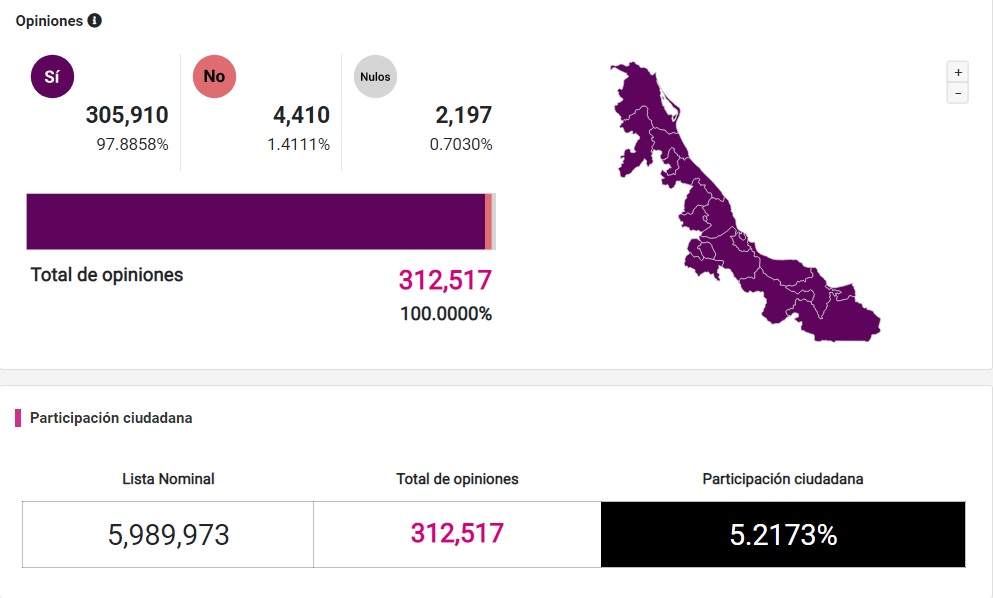Click the pink total 312,517 beside the bar
This screenshot has height=598, width=993.
click(445, 280)
